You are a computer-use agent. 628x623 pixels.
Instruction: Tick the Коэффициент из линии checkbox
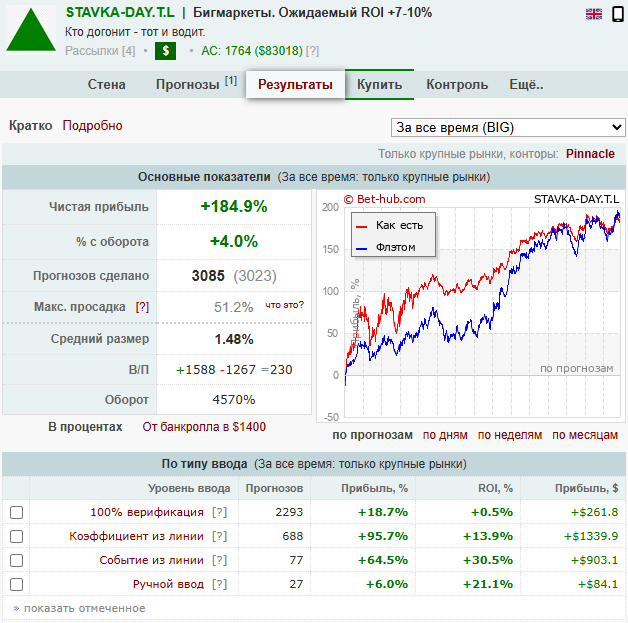16,536
